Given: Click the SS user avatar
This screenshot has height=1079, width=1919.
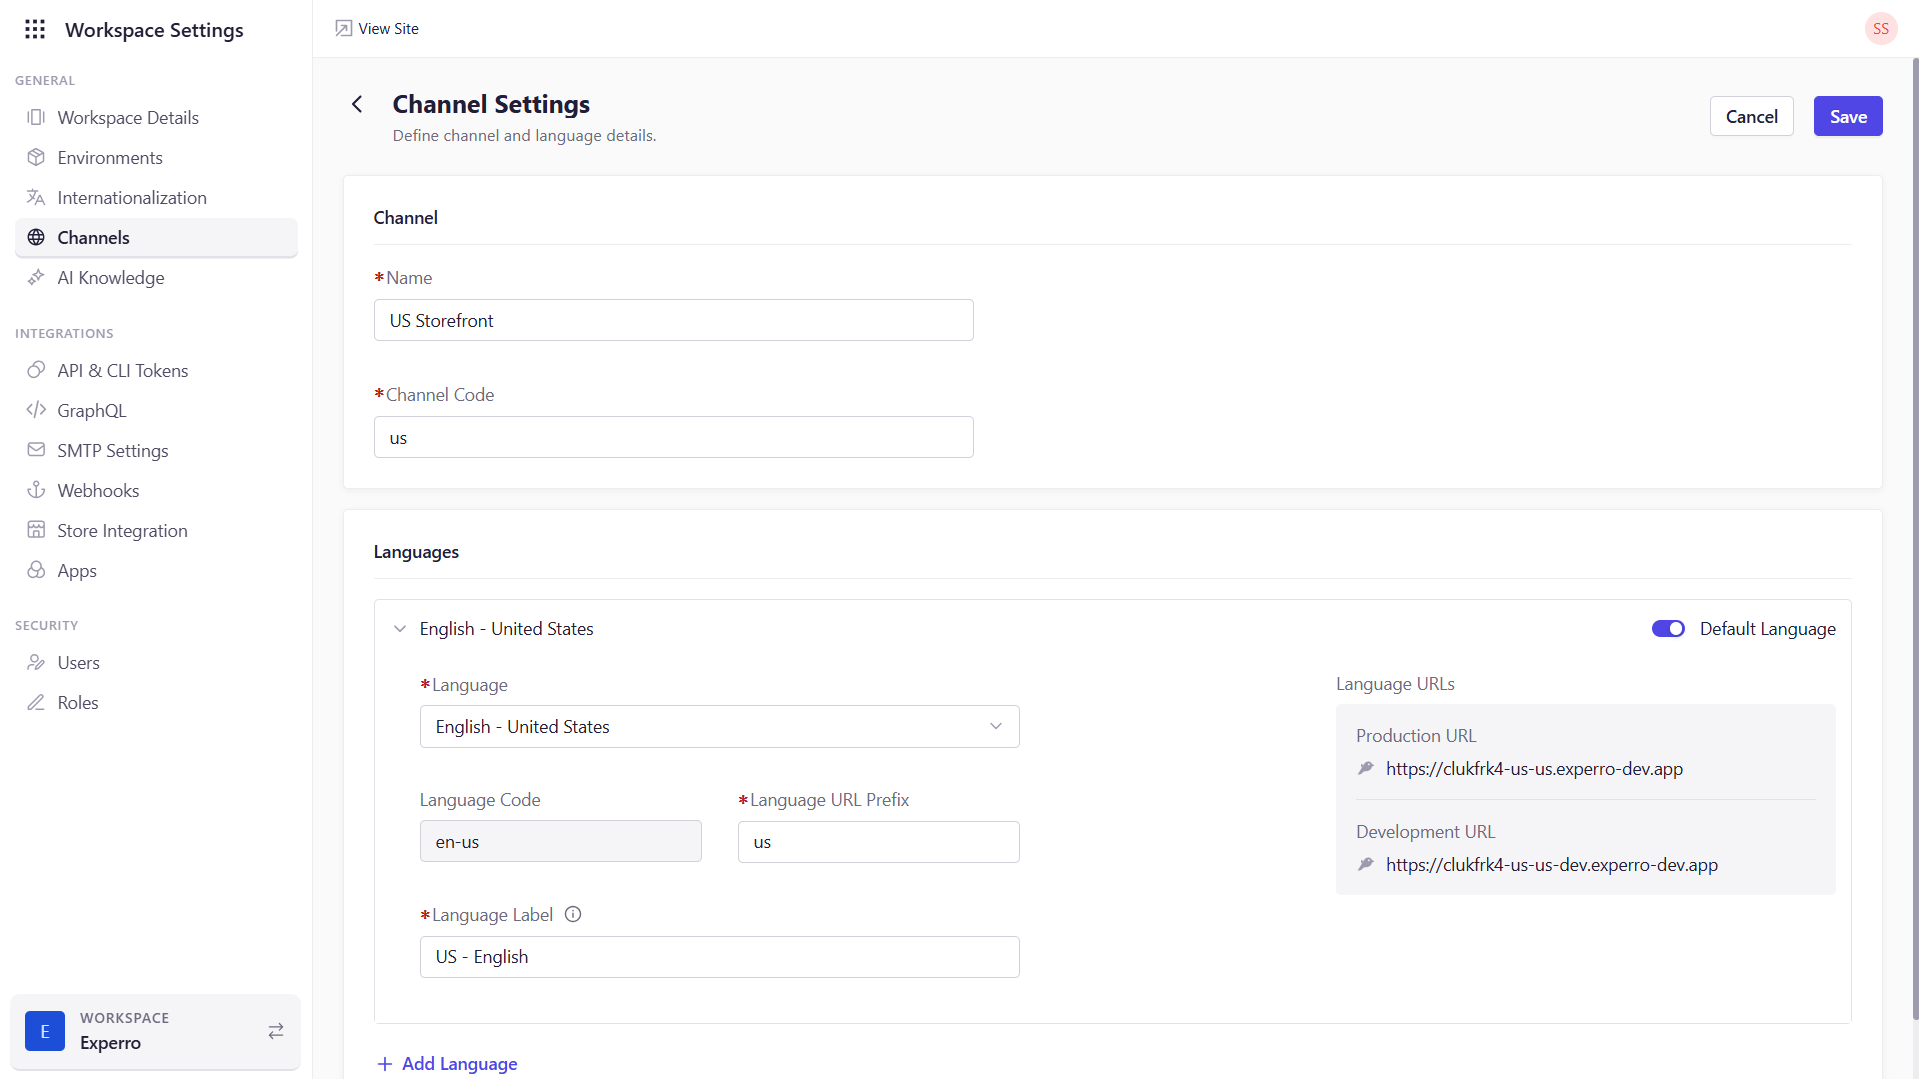Looking at the screenshot, I should 1880,29.
